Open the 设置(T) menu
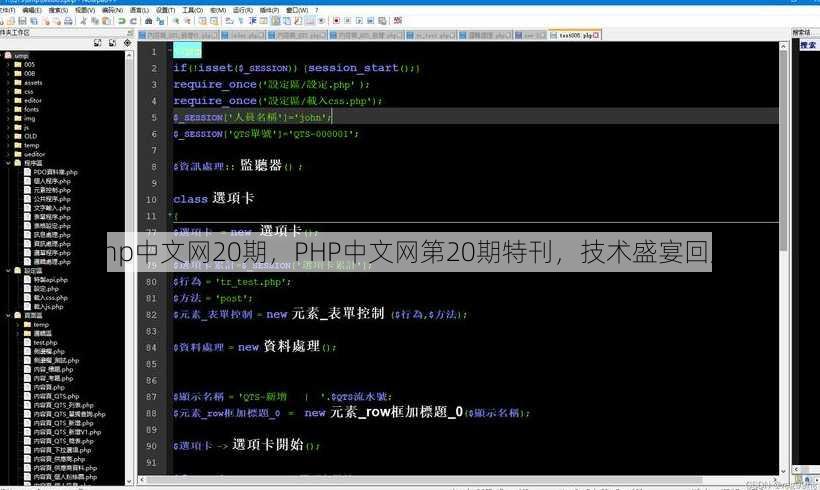 point(165,10)
